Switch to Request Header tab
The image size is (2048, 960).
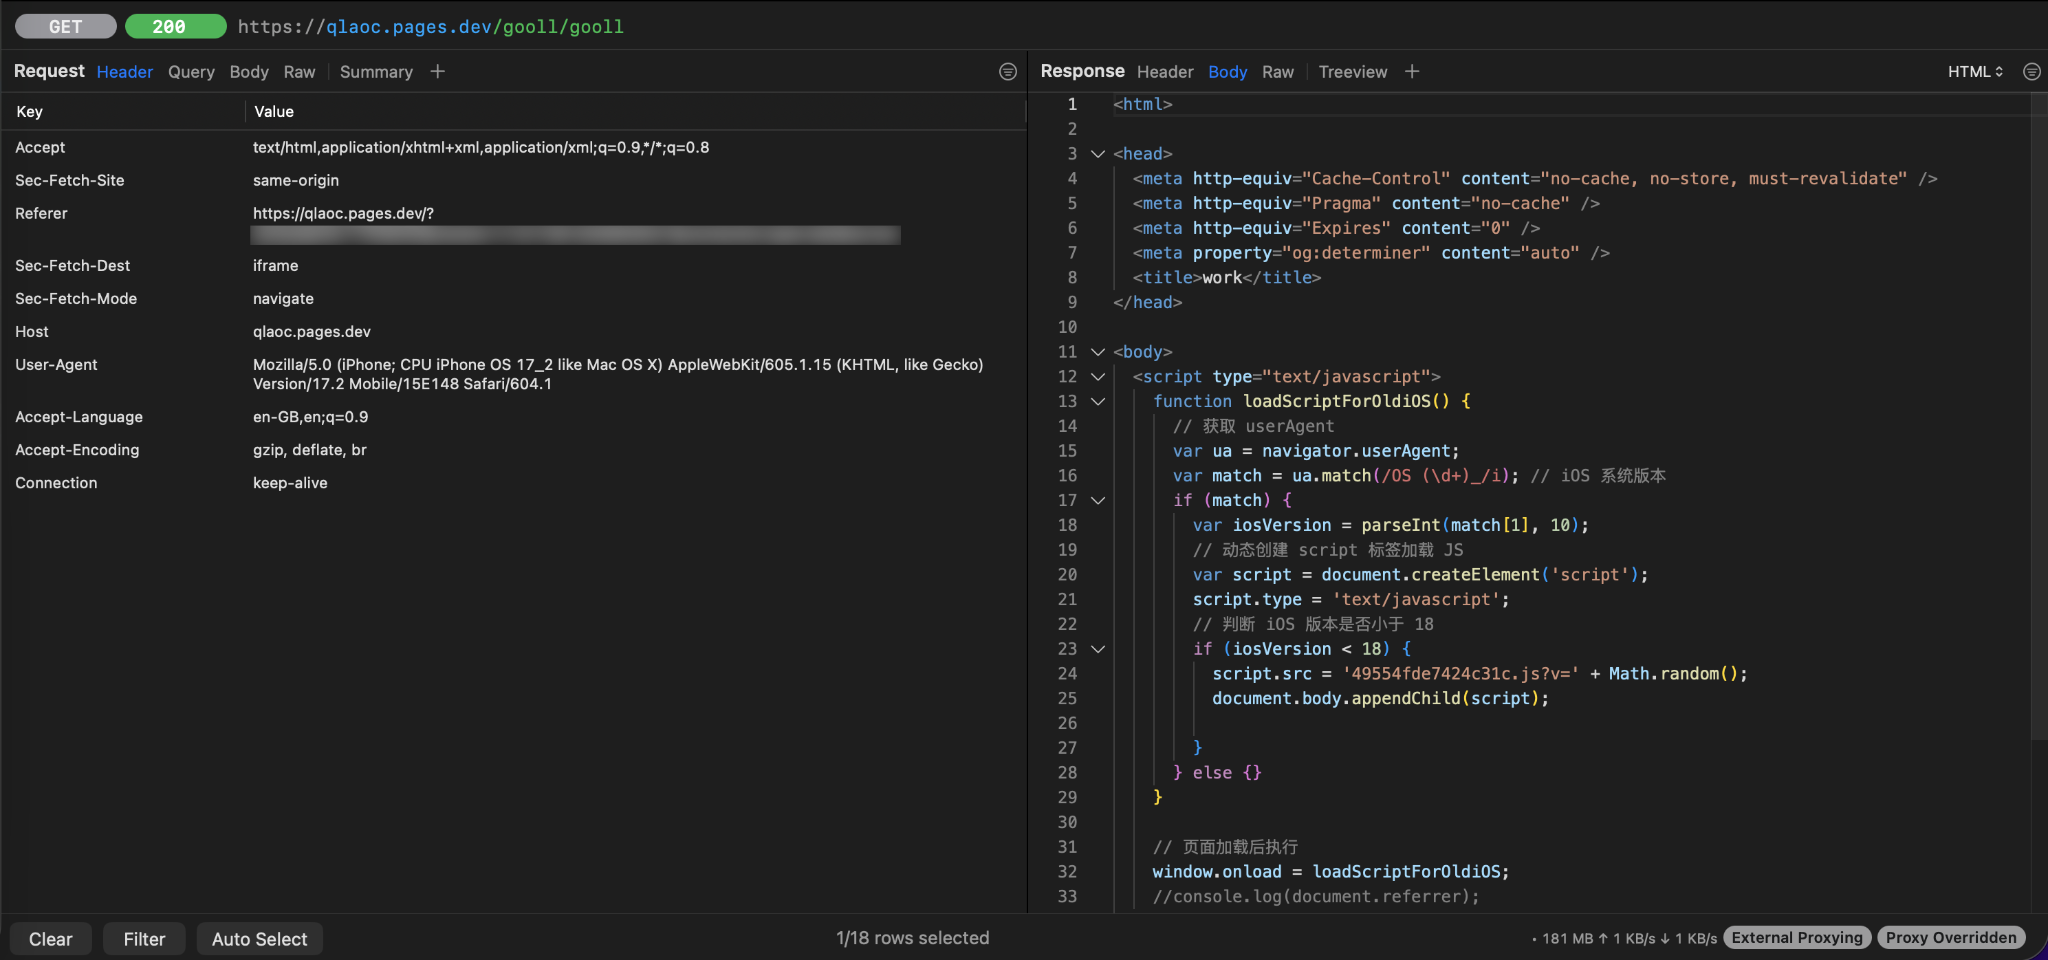click(x=125, y=71)
